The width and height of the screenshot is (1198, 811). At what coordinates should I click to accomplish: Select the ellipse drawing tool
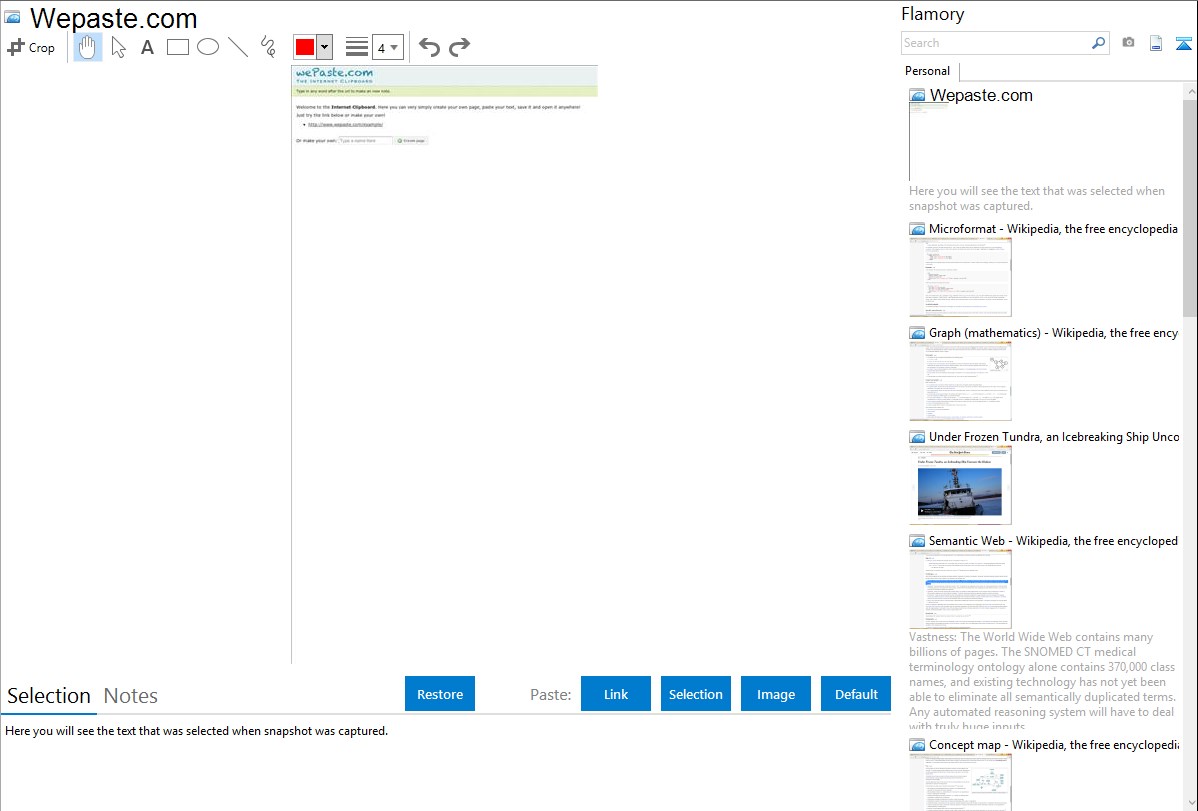point(208,47)
